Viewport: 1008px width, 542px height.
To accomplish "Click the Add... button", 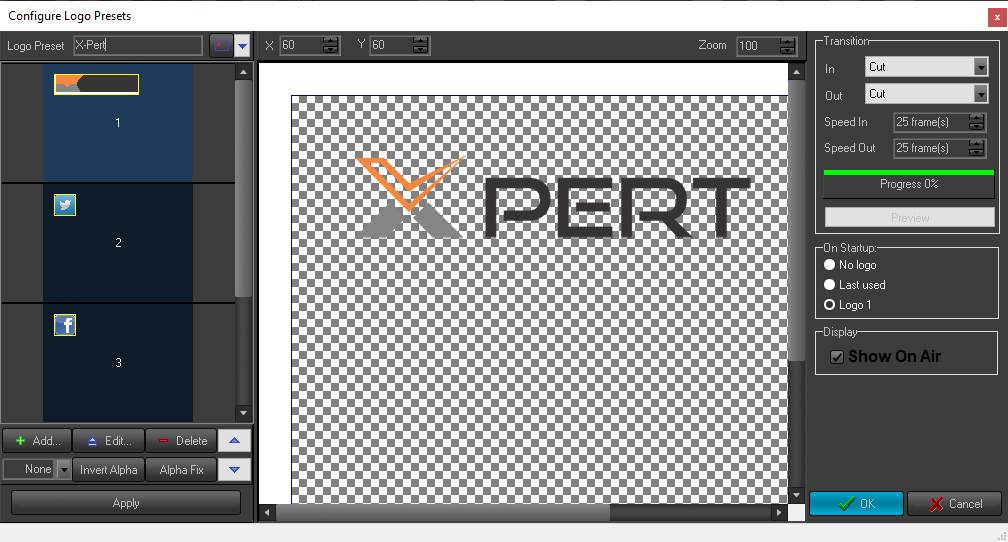I will pos(37,440).
